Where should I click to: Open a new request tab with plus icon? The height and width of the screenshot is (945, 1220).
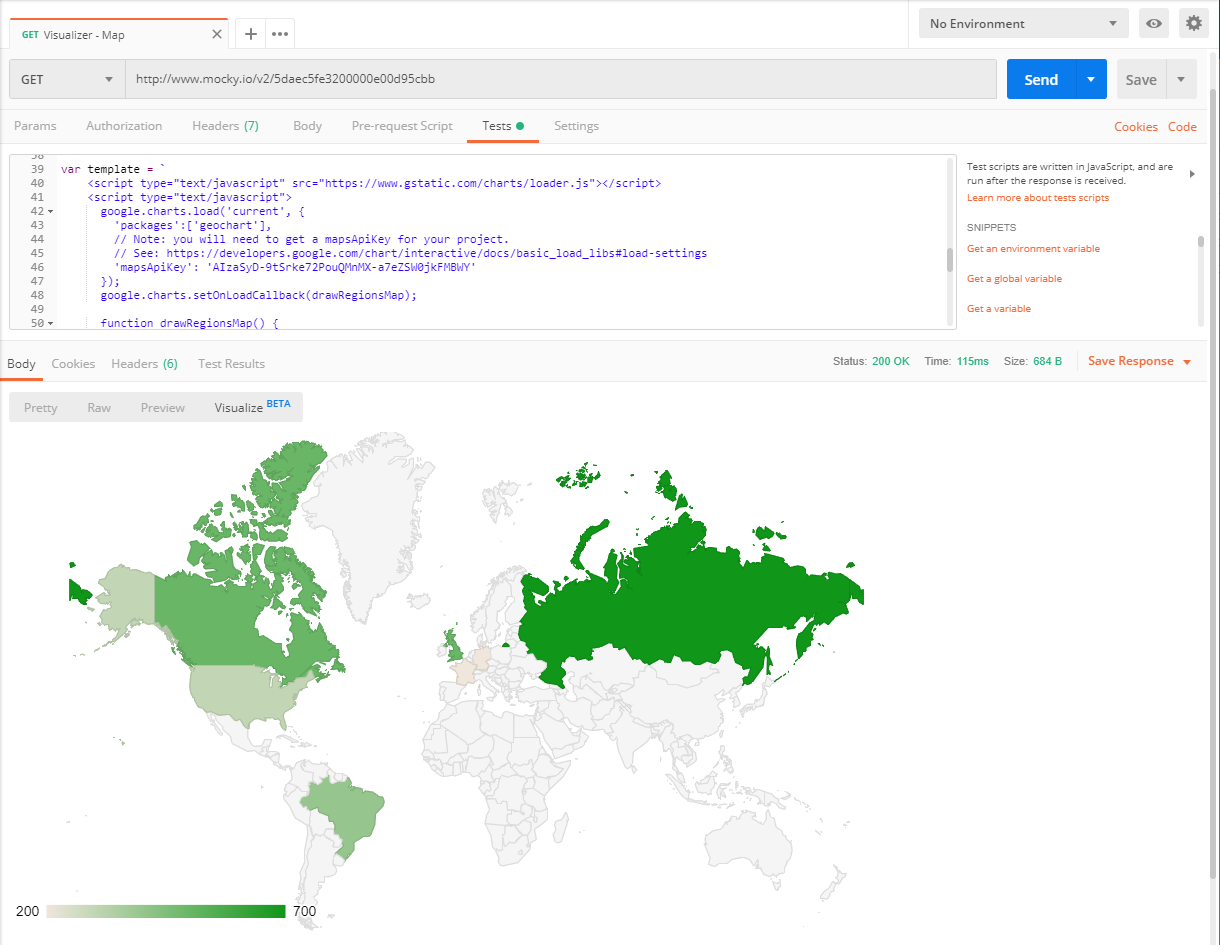[x=251, y=34]
